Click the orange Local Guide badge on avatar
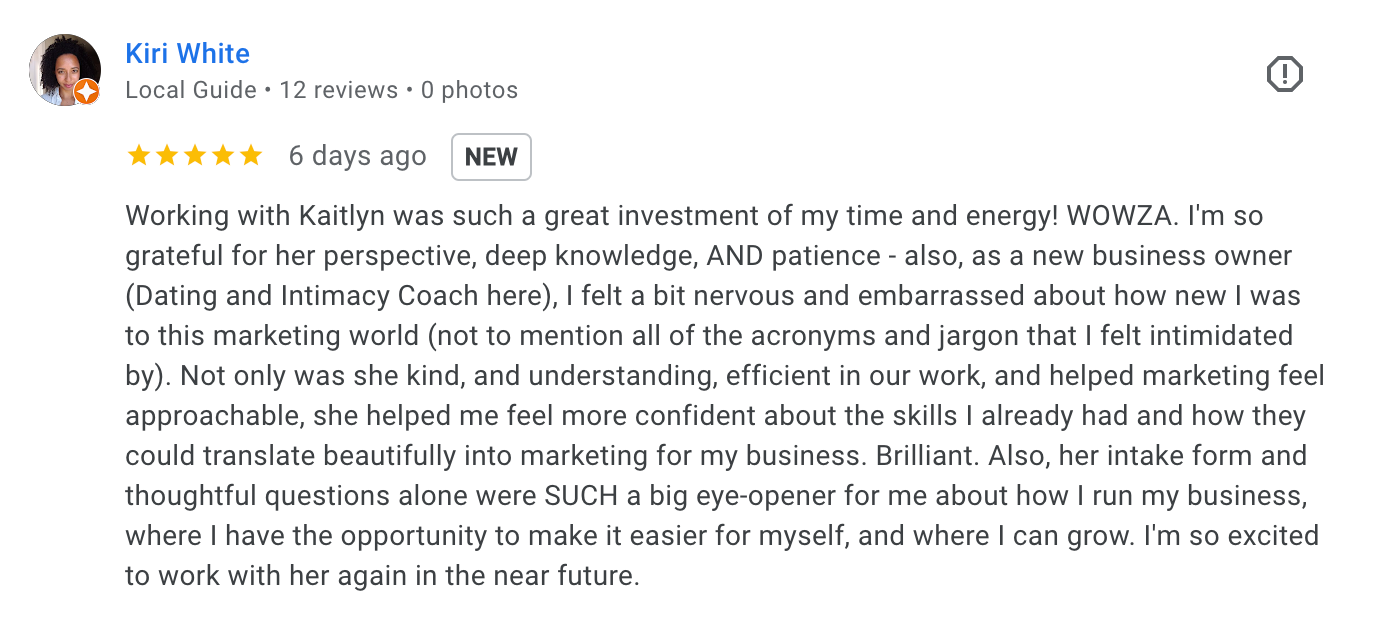Screen dimensions: 1374x620 coord(87,92)
